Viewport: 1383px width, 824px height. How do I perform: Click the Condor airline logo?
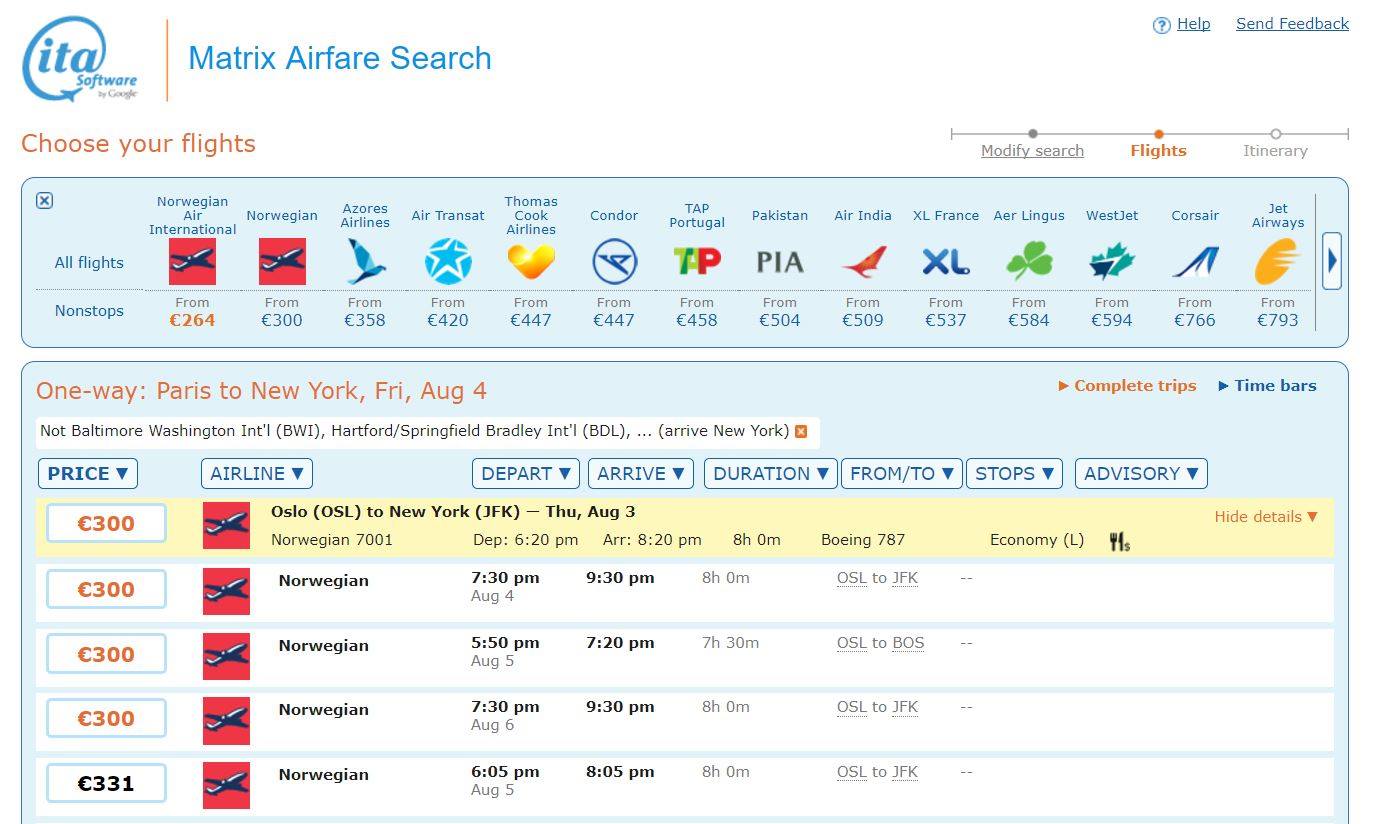(x=613, y=262)
